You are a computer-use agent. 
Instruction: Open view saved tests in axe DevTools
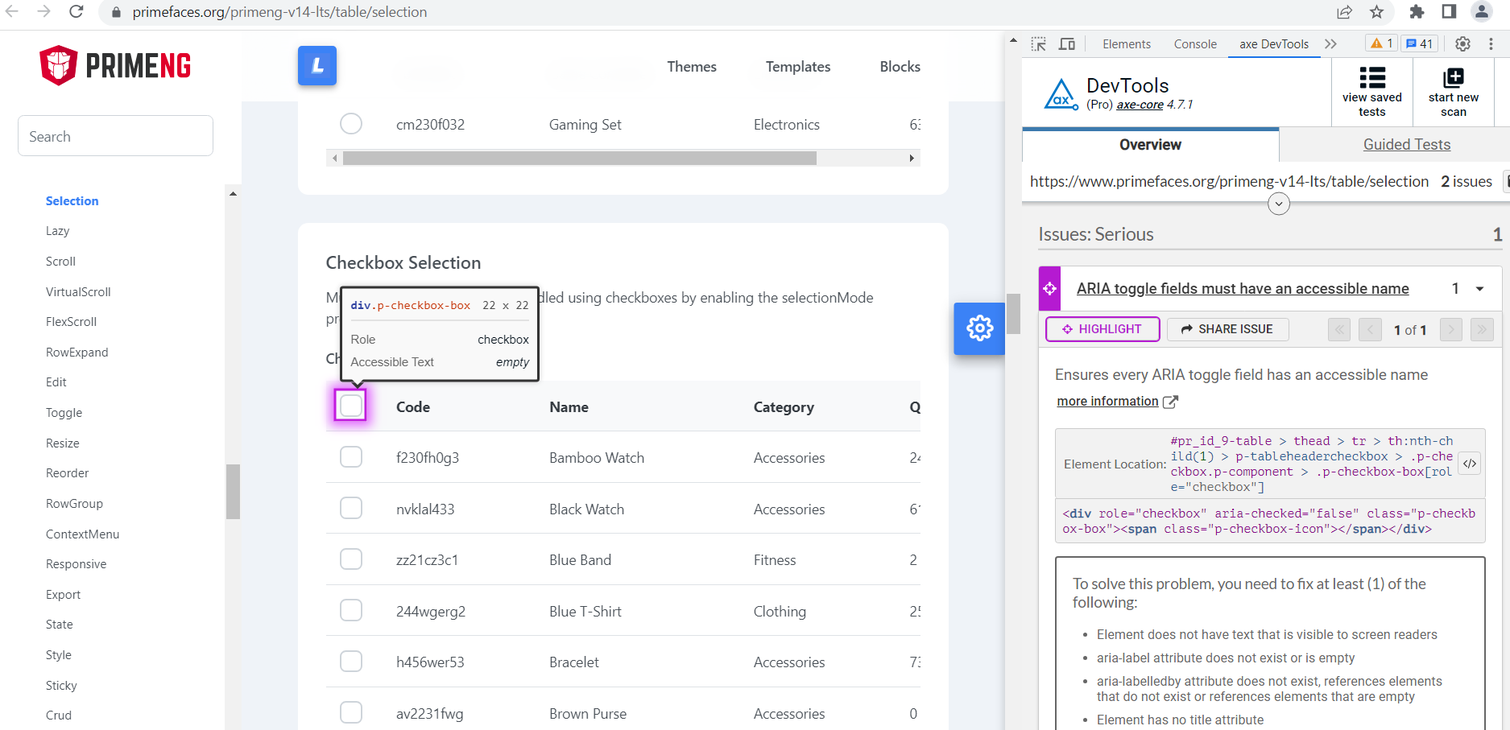click(x=1372, y=92)
